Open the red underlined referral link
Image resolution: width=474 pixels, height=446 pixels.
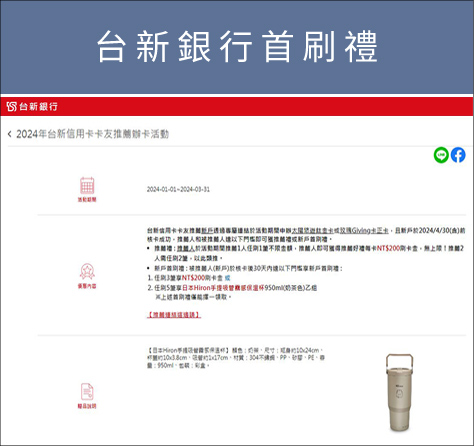coord(174,315)
